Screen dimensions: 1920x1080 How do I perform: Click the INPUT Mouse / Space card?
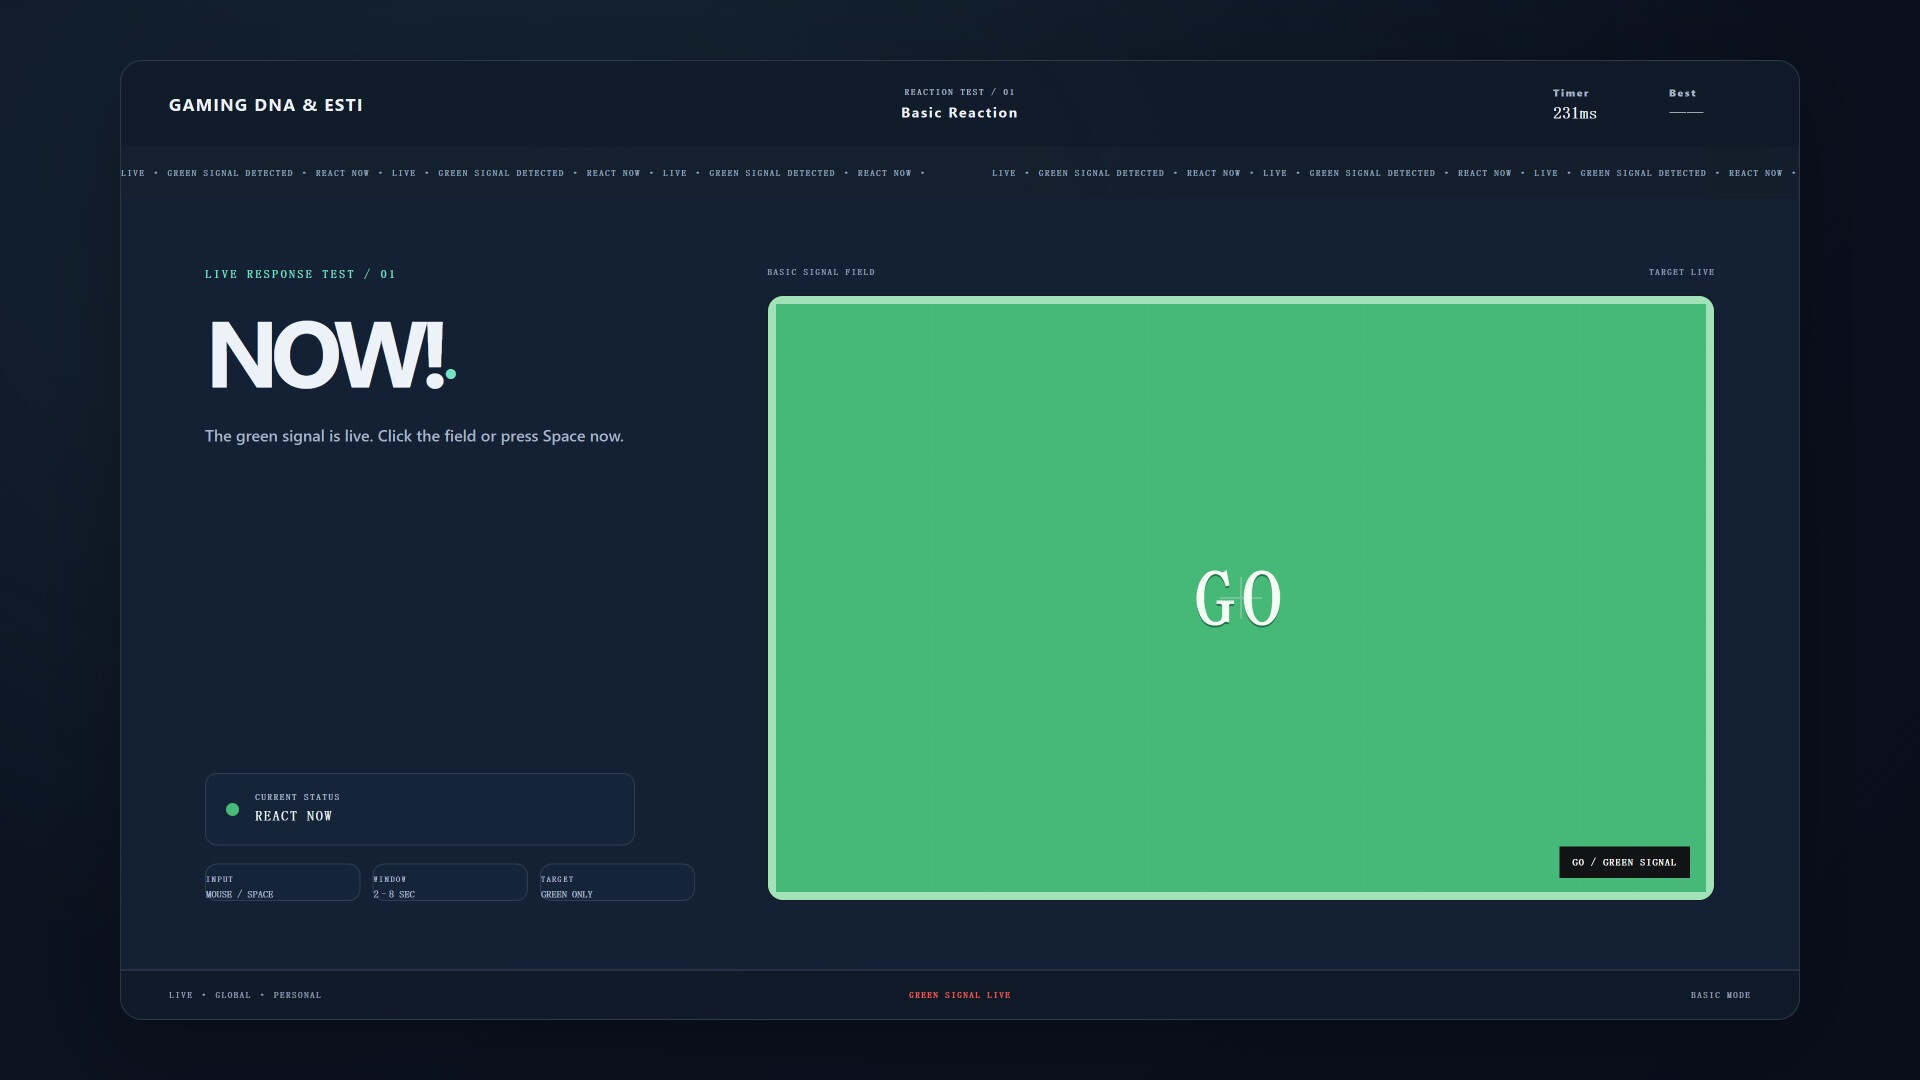pos(282,882)
